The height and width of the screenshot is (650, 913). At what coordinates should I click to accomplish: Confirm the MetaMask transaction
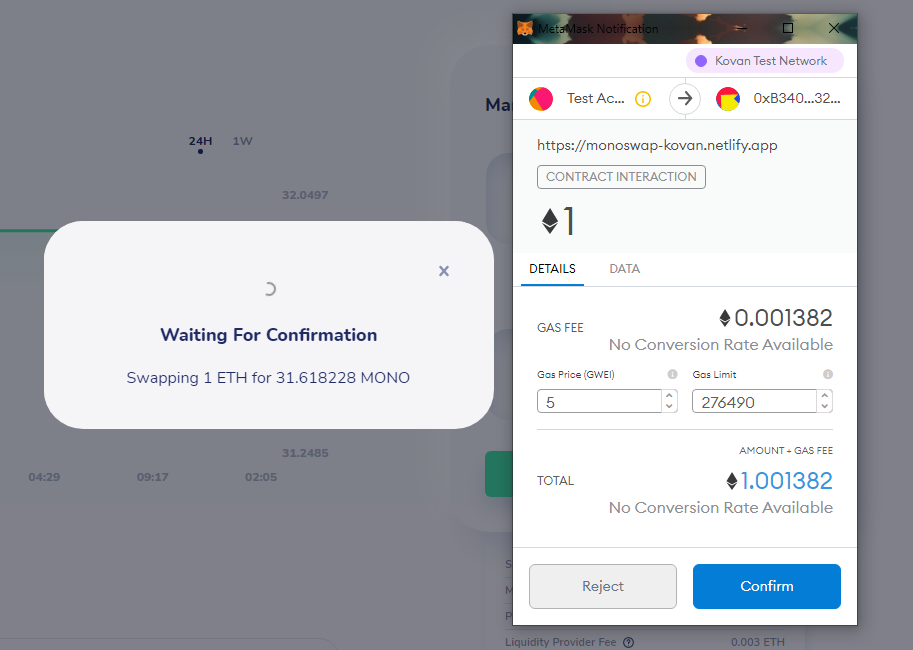(x=766, y=587)
